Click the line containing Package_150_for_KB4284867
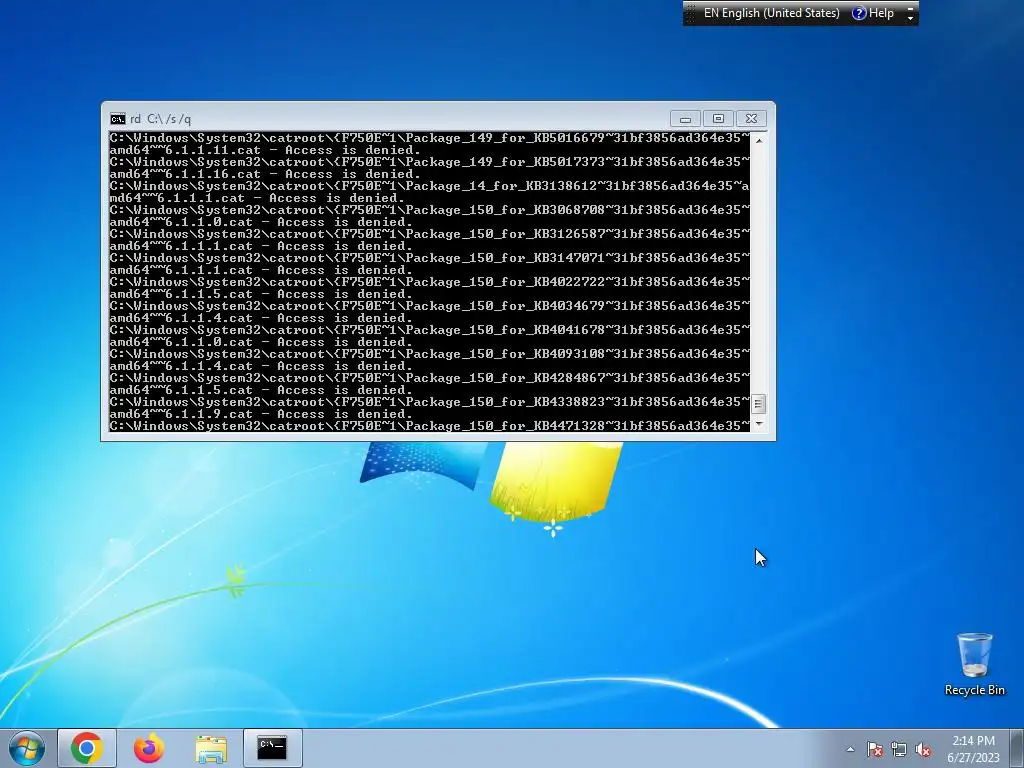The image size is (1024, 768). coord(430,378)
